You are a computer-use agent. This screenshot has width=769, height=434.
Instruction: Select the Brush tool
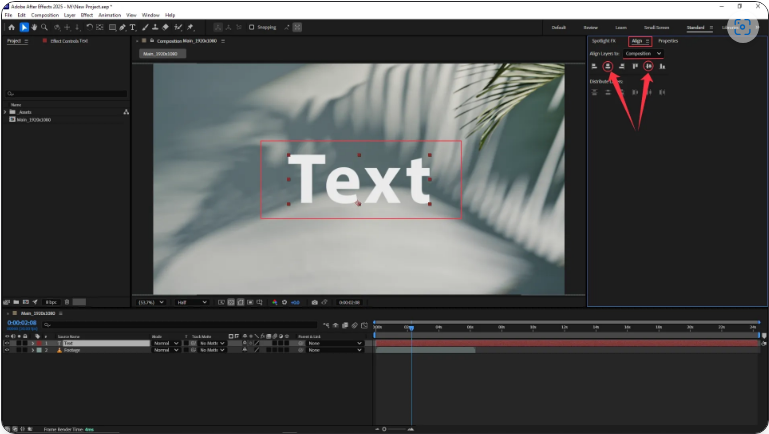[x=145, y=27]
